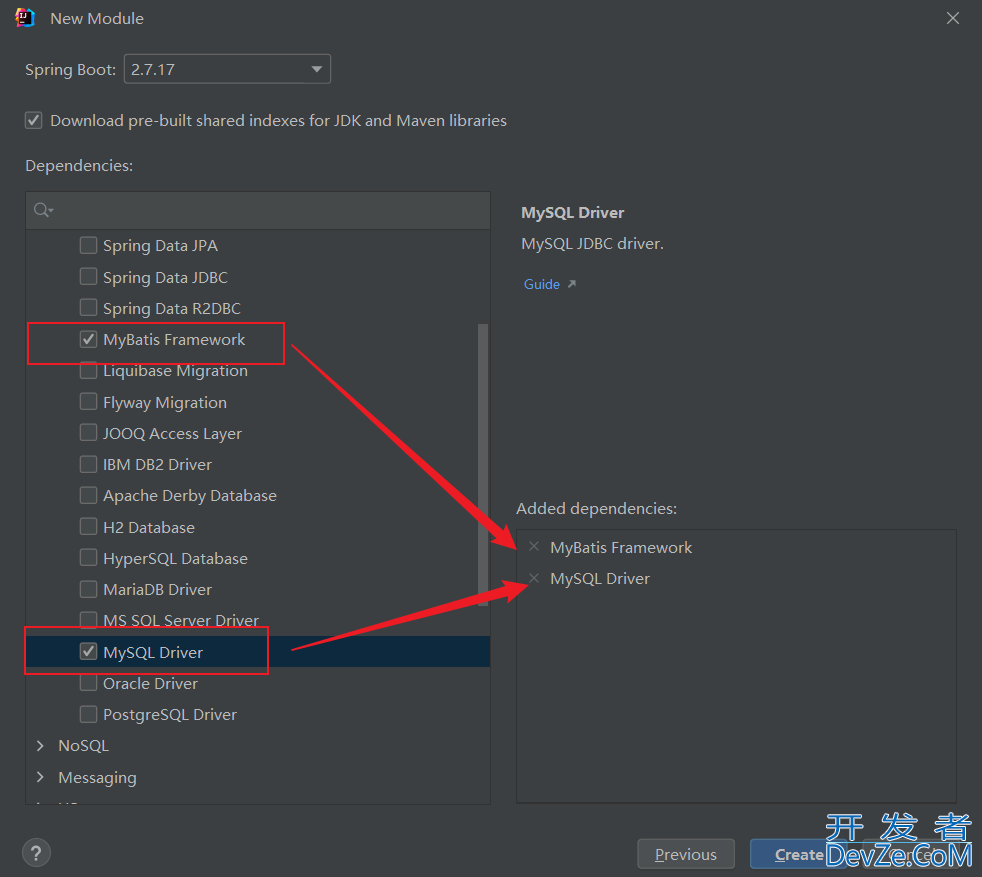Open the Guide link for MySQL Driver
Screen dimensions: 982x877
click(542, 284)
